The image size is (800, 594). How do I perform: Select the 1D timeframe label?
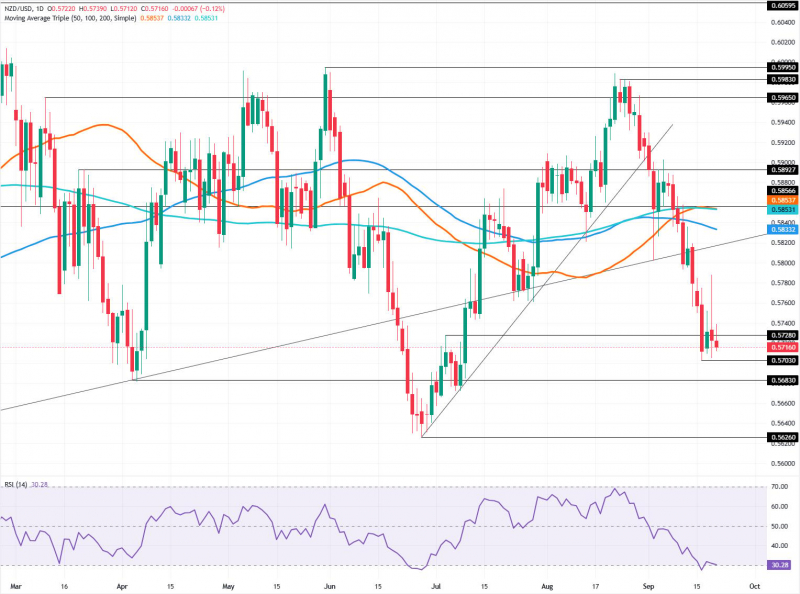[41, 9]
